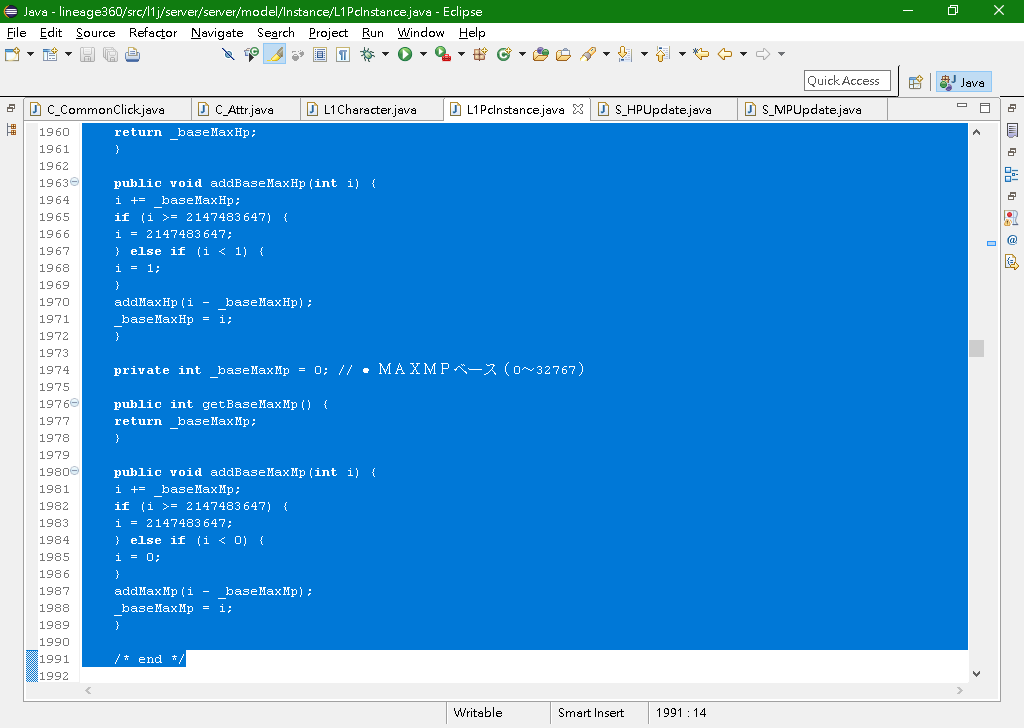Open the Debug dropdown arrow

[x=385, y=54]
